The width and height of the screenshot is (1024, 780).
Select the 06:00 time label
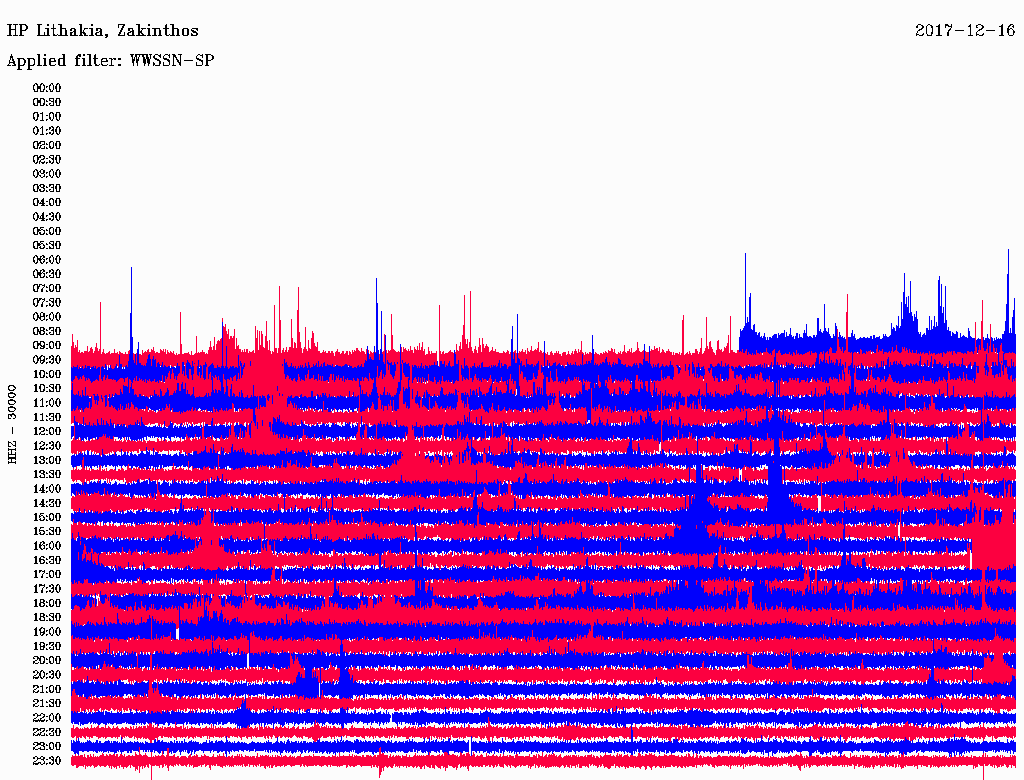pyautogui.click(x=47, y=259)
